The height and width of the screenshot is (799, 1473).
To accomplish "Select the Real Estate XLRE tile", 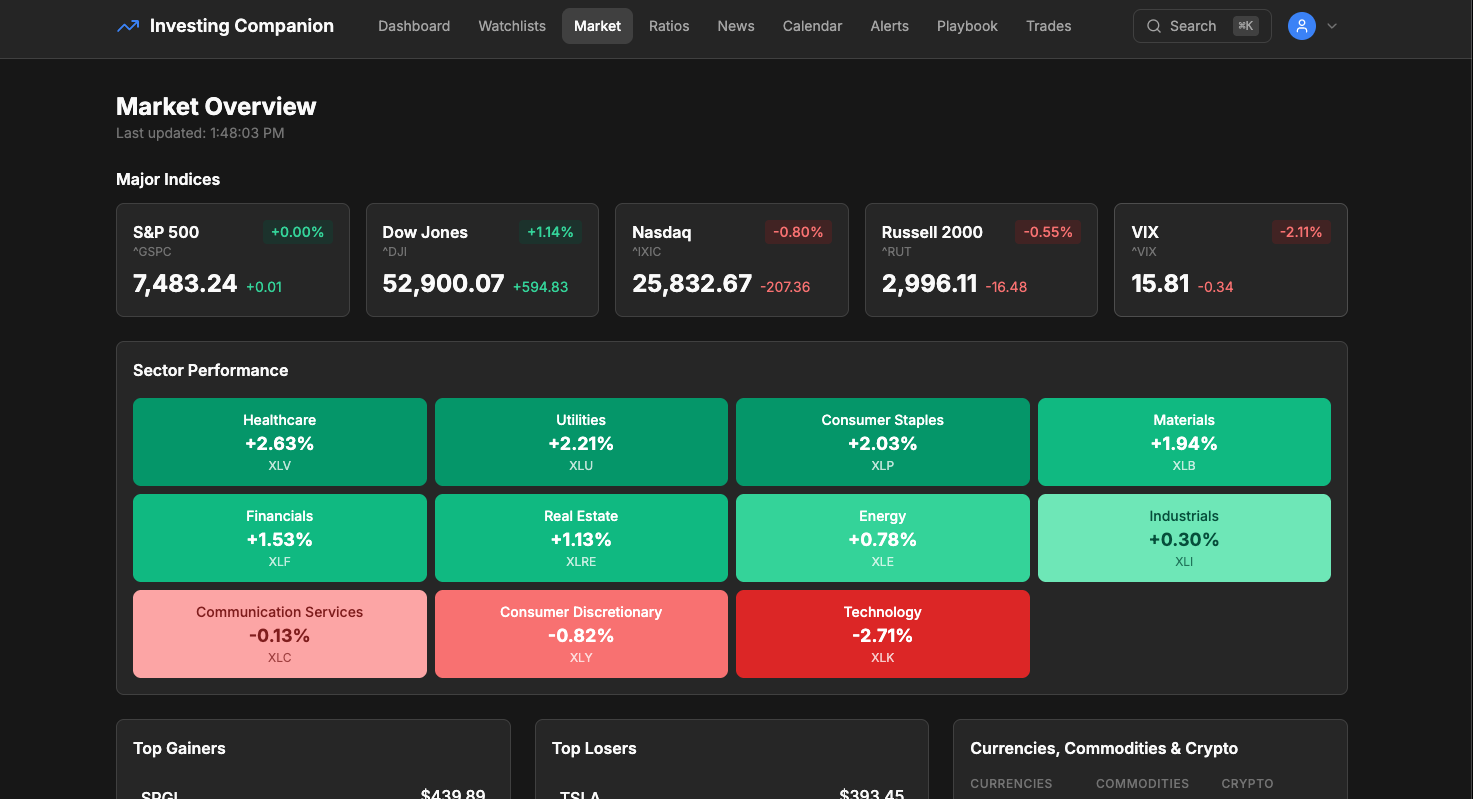I will coord(581,538).
